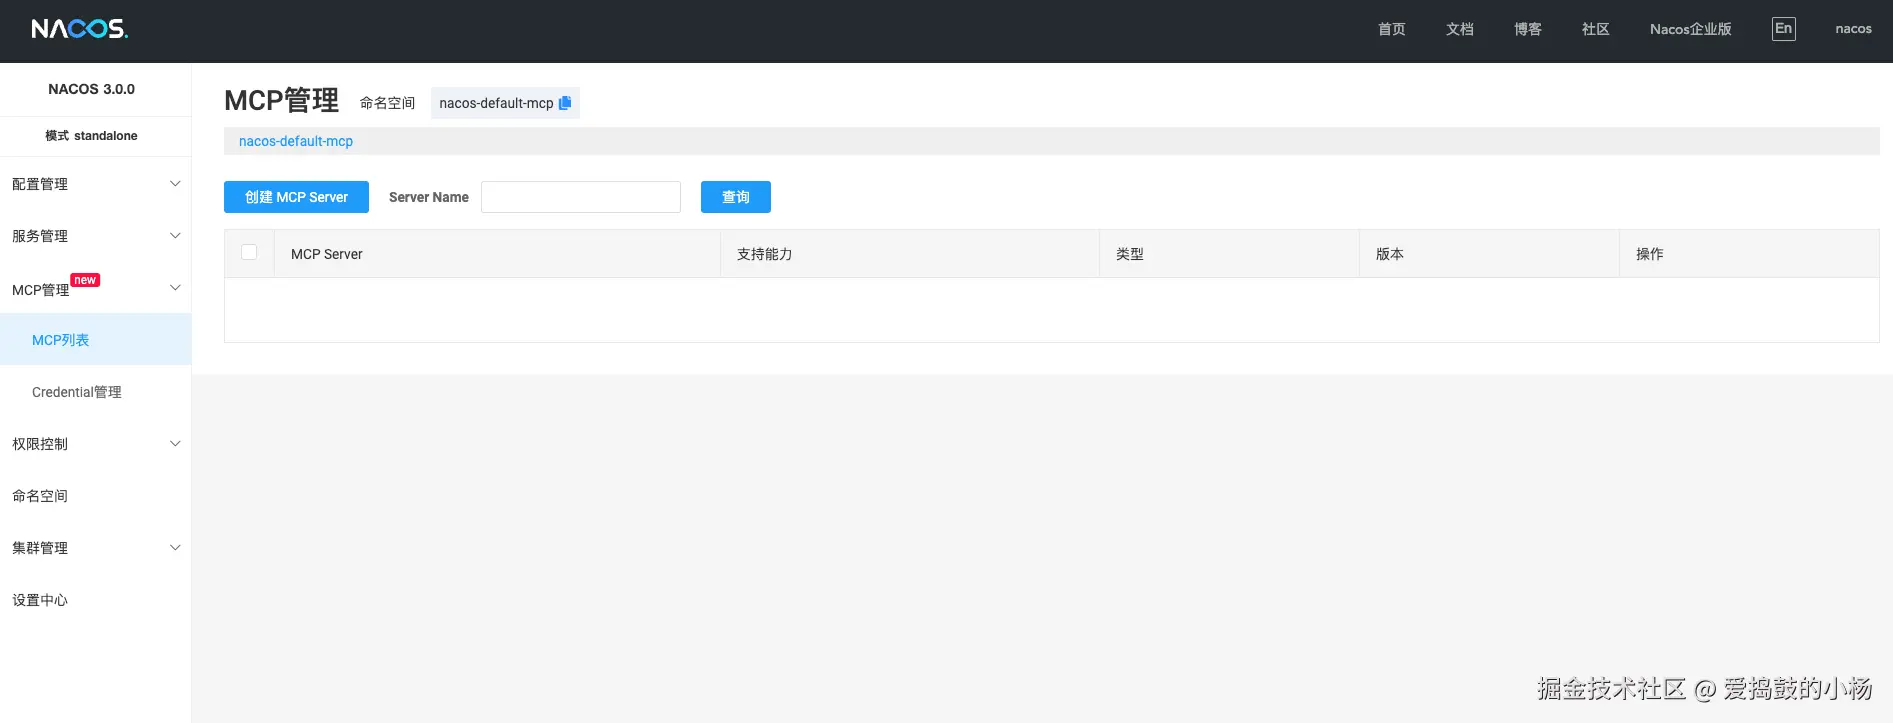Open the 首页 top navigation link

1392,29
